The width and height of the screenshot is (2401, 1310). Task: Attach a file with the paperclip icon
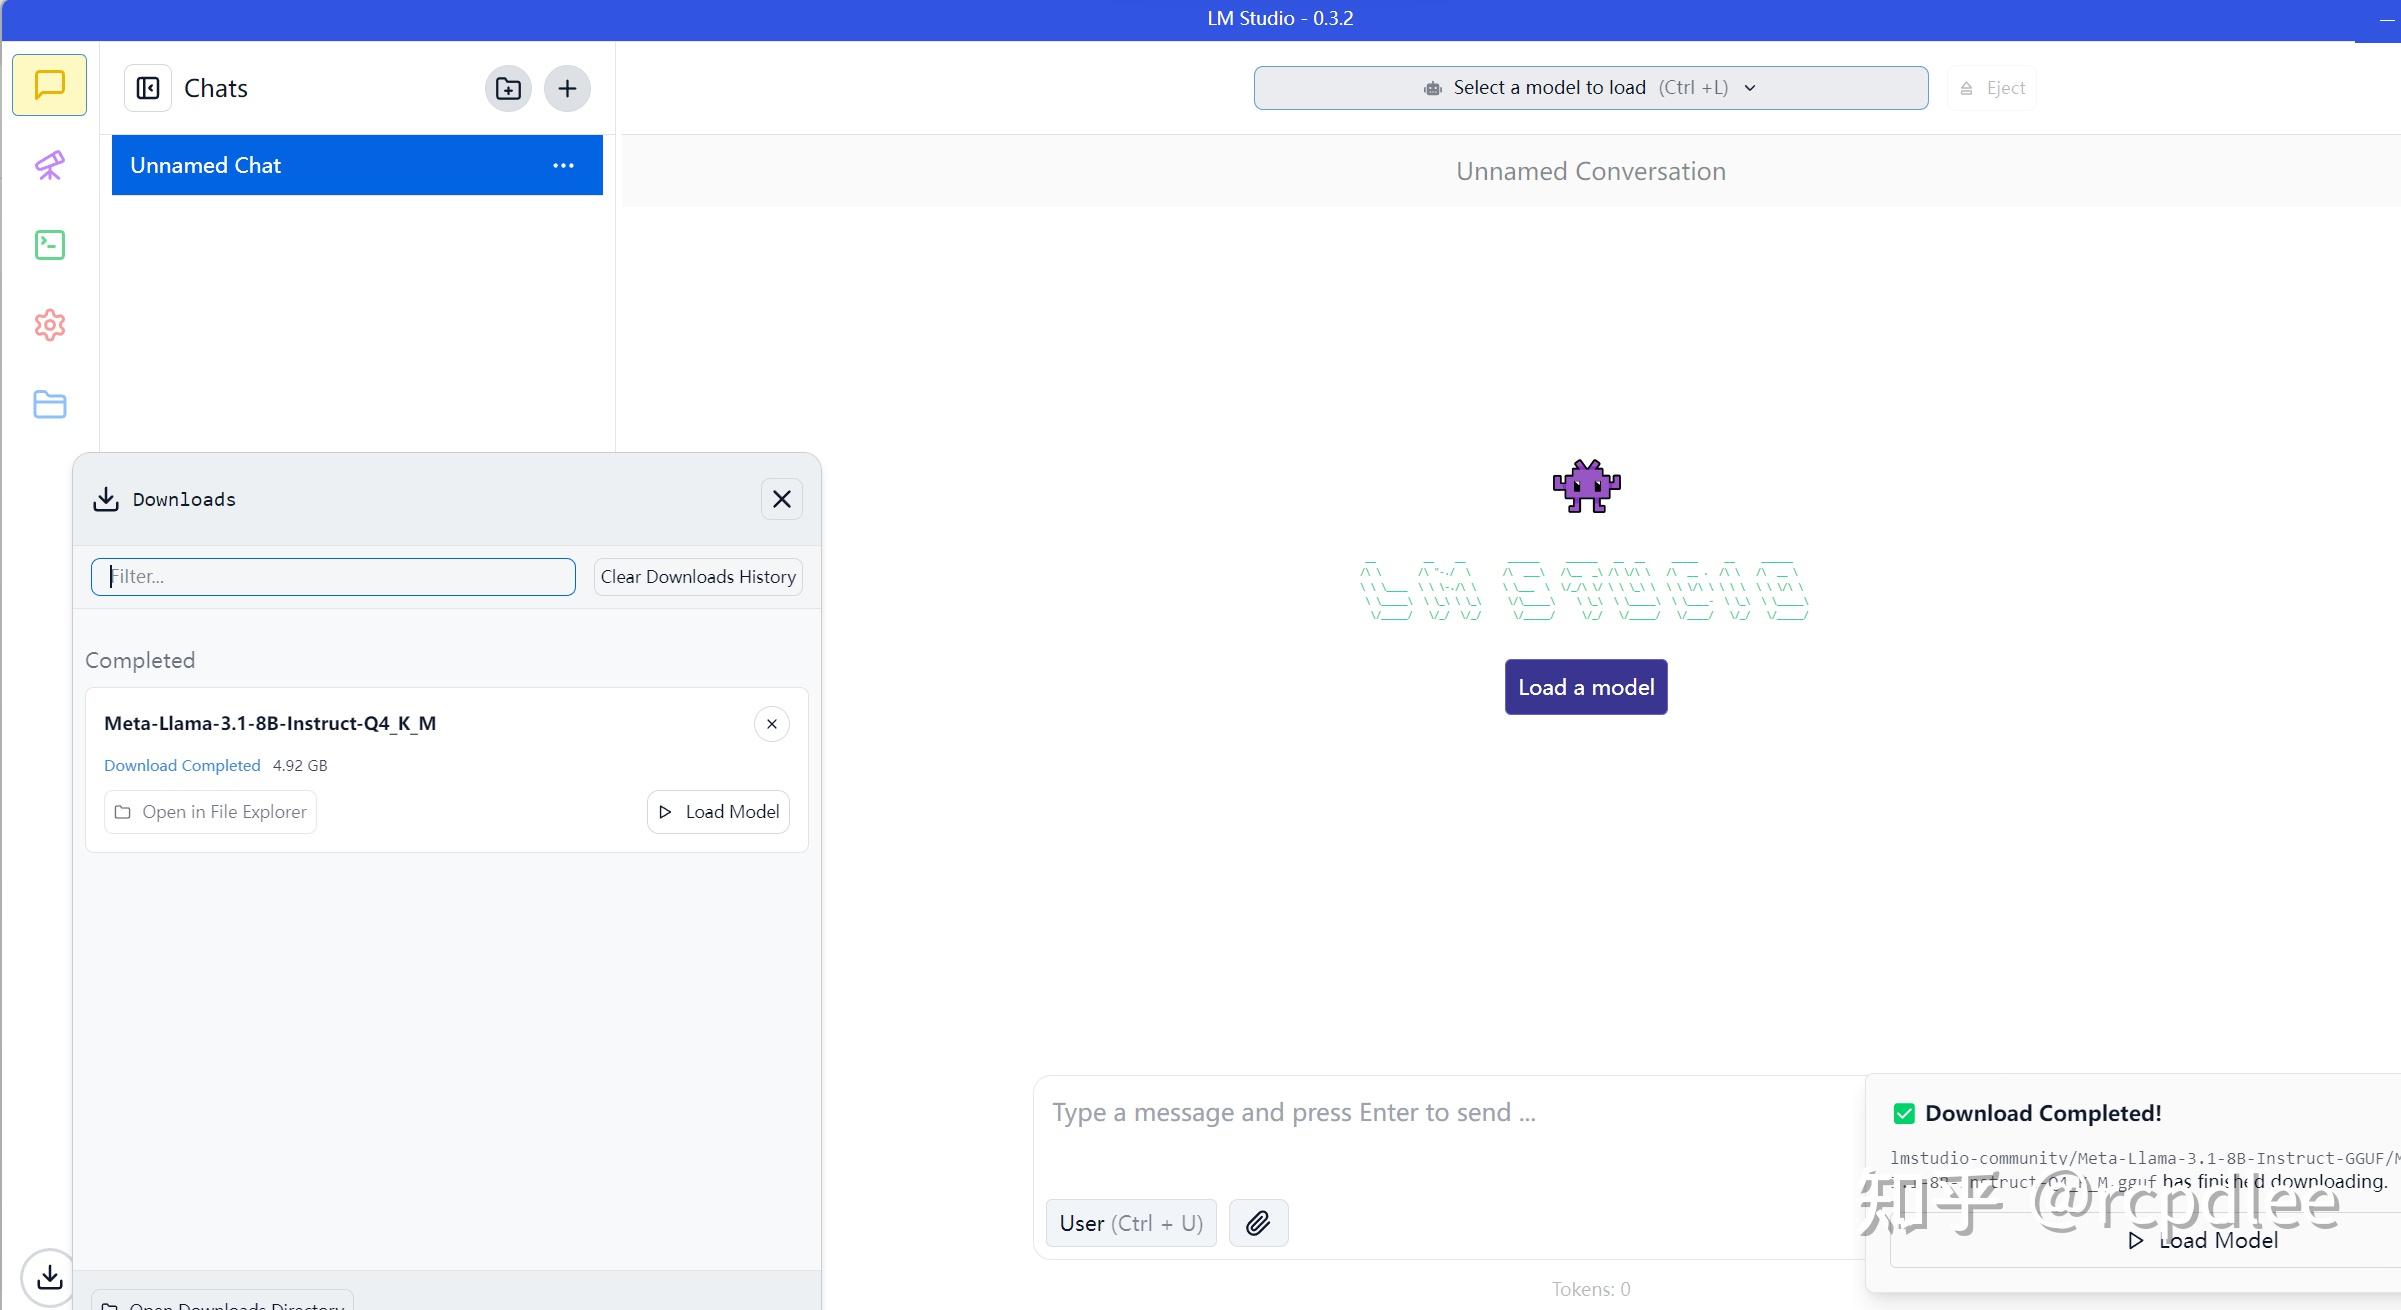(x=1258, y=1223)
